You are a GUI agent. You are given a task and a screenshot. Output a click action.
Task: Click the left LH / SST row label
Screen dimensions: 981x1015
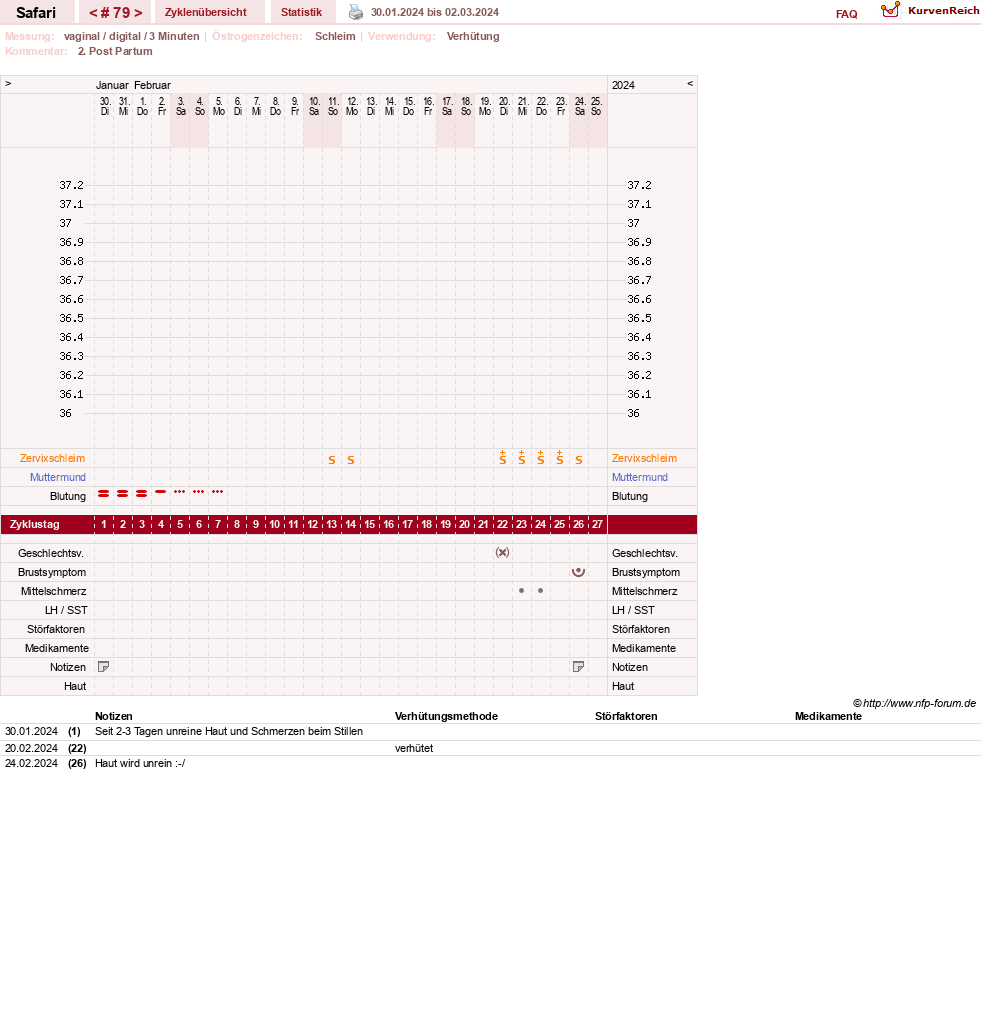(x=66, y=610)
